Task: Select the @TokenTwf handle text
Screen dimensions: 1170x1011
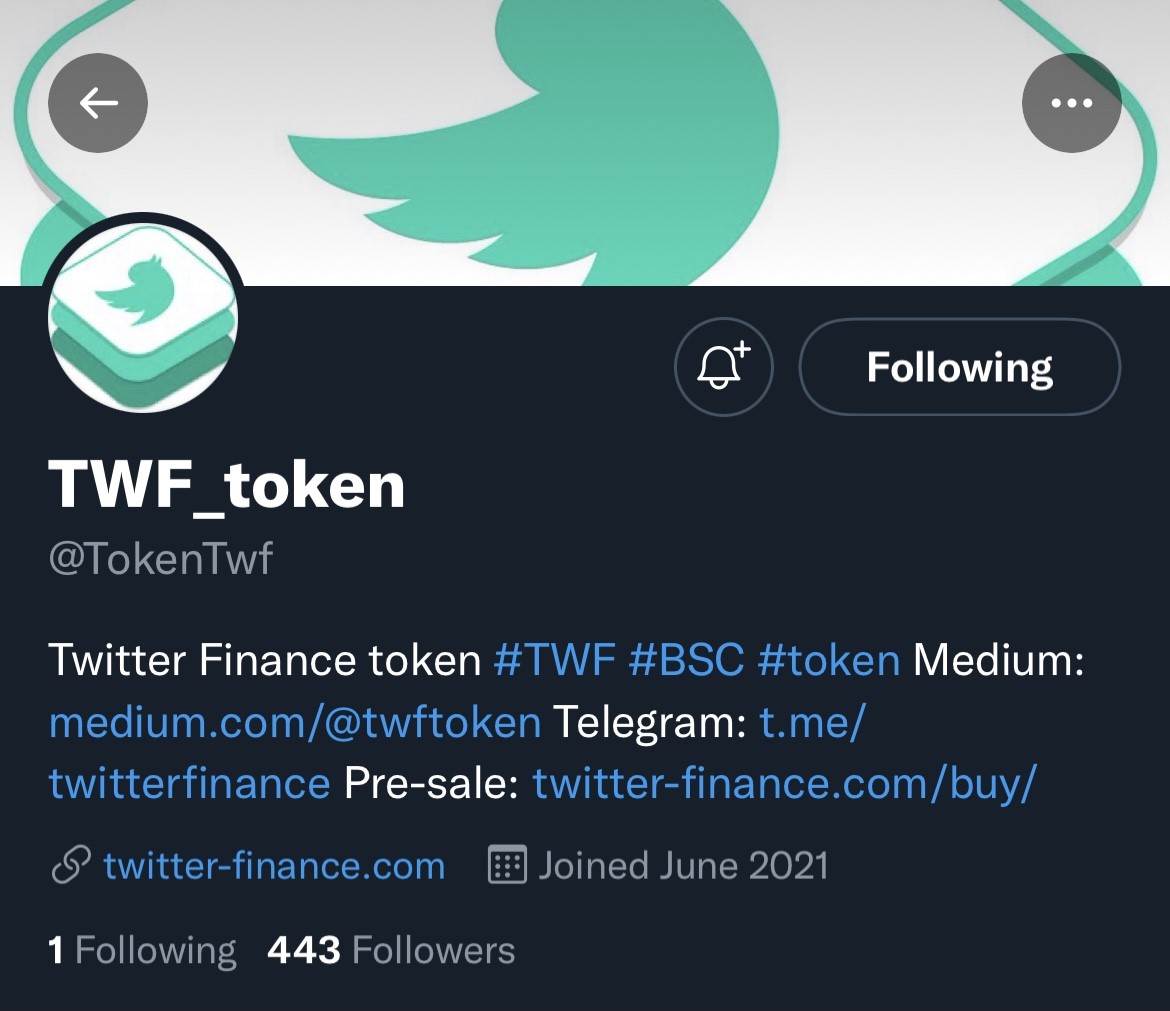Action: (160, 559)
